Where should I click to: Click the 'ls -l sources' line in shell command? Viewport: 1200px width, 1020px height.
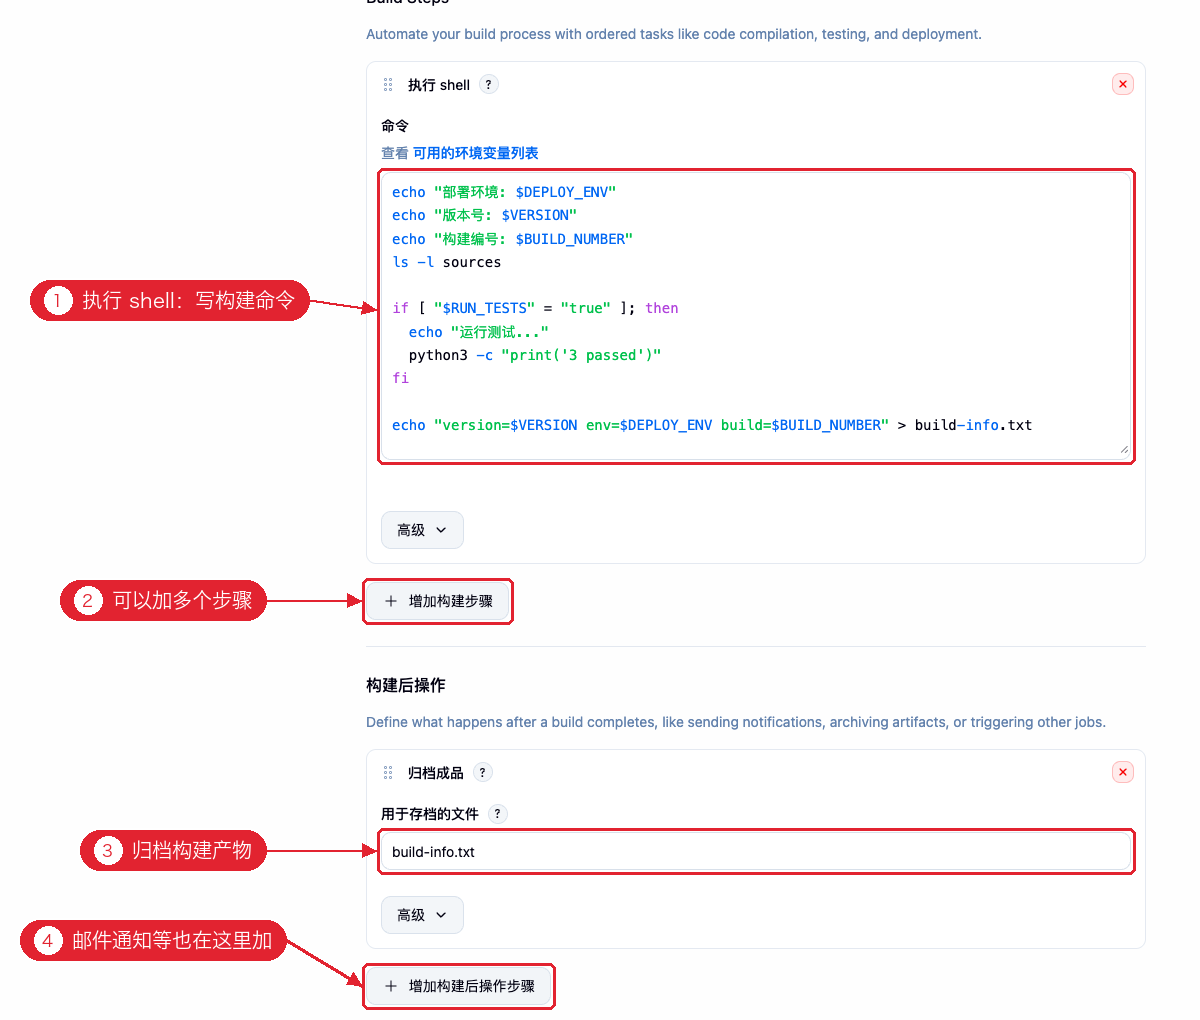446,262
